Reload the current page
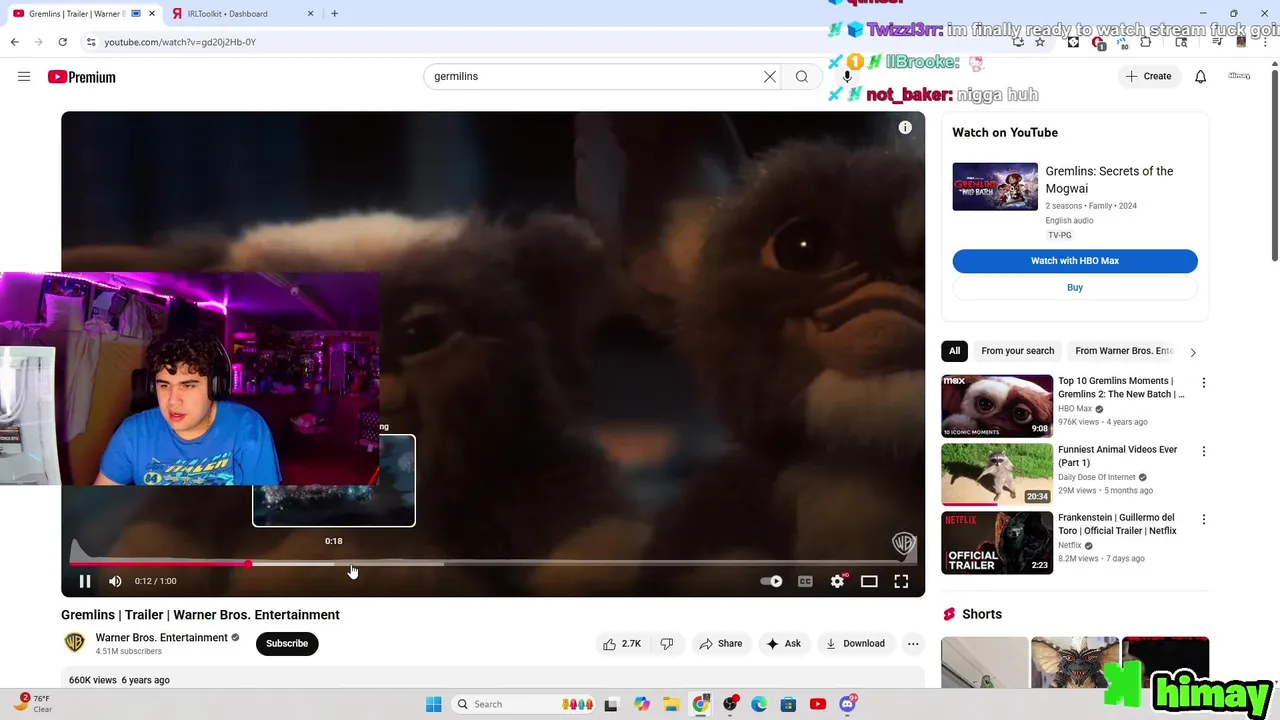 tap(62, 42)
